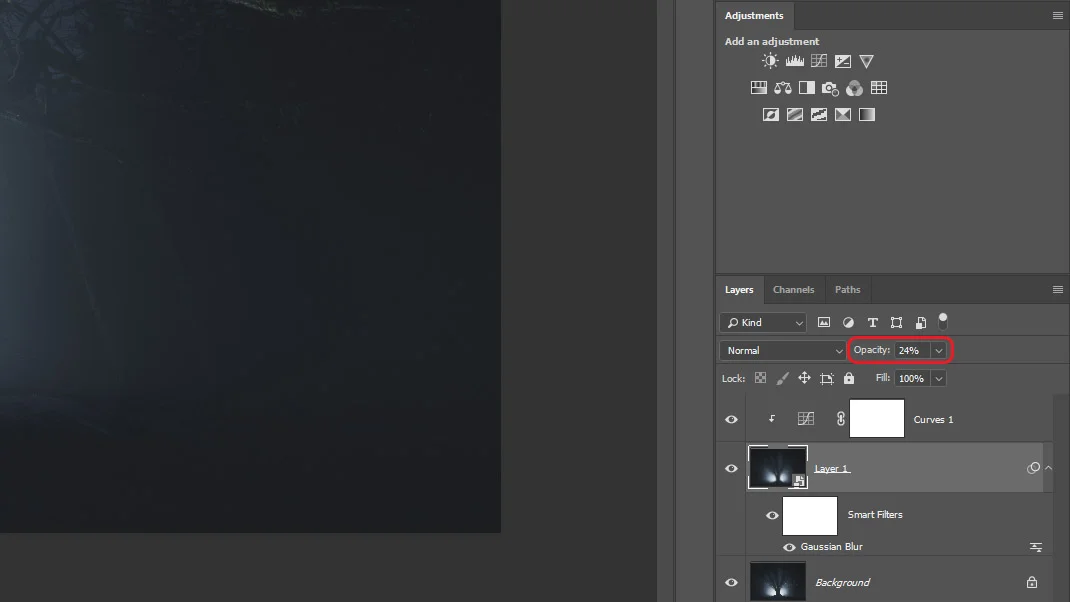Open the Layers panel menu

click(x=1057, y=289)
